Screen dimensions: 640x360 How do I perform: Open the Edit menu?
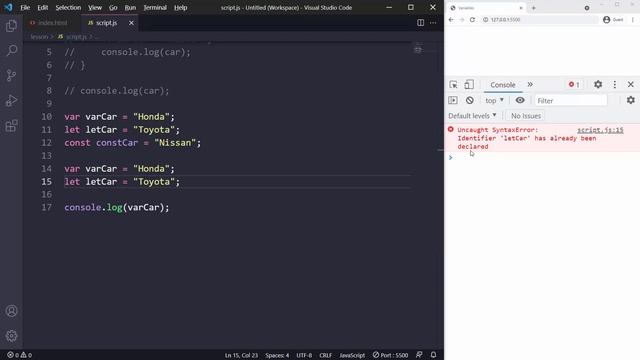coord(42,7)
